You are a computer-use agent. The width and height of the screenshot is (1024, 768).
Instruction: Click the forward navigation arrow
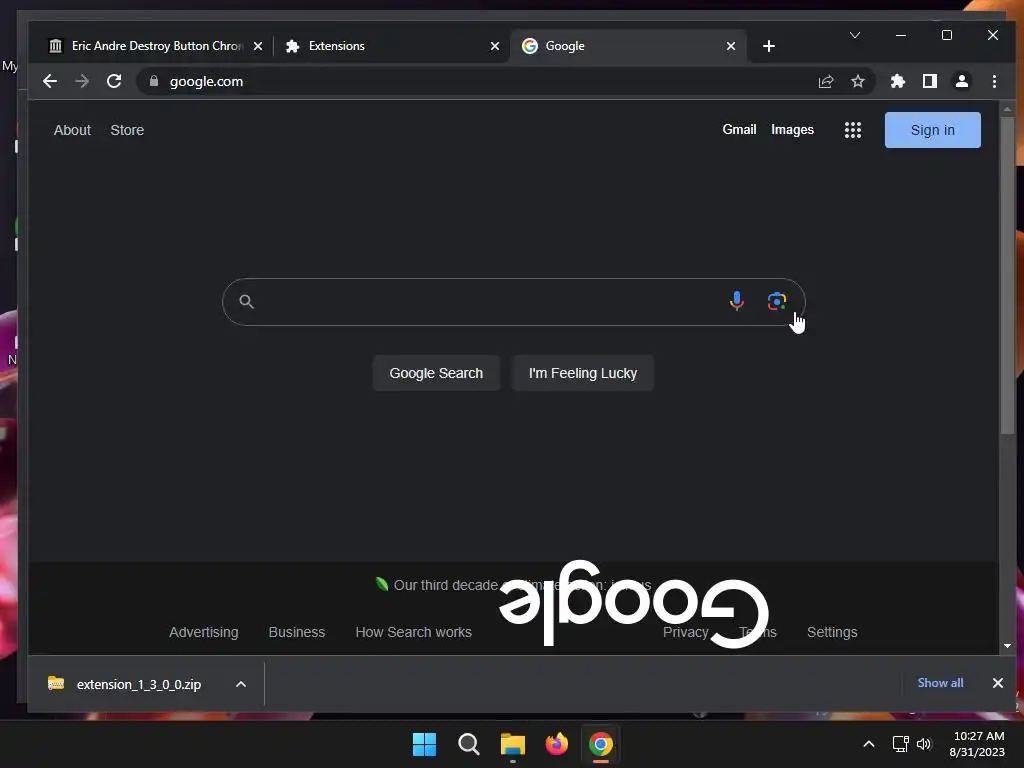(x=82, y=81)
